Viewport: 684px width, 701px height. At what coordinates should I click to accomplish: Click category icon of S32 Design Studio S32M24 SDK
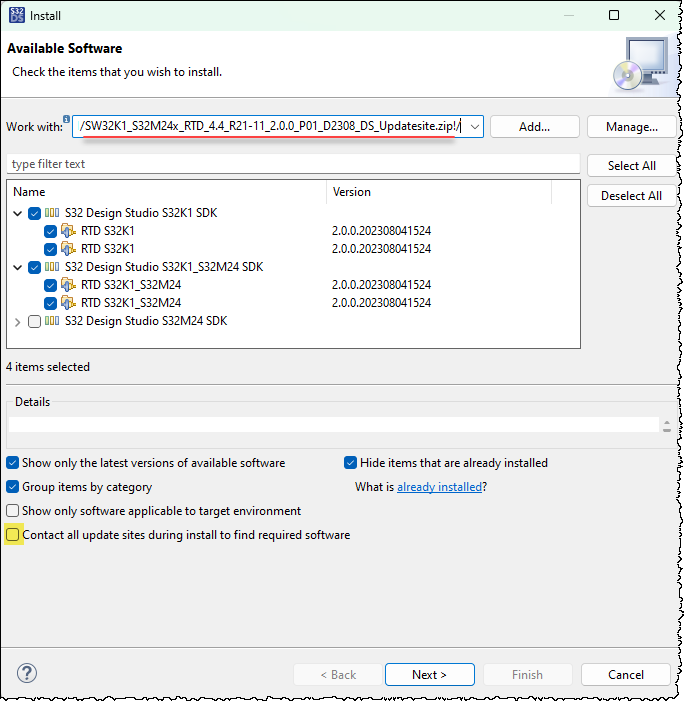point(52,321)
